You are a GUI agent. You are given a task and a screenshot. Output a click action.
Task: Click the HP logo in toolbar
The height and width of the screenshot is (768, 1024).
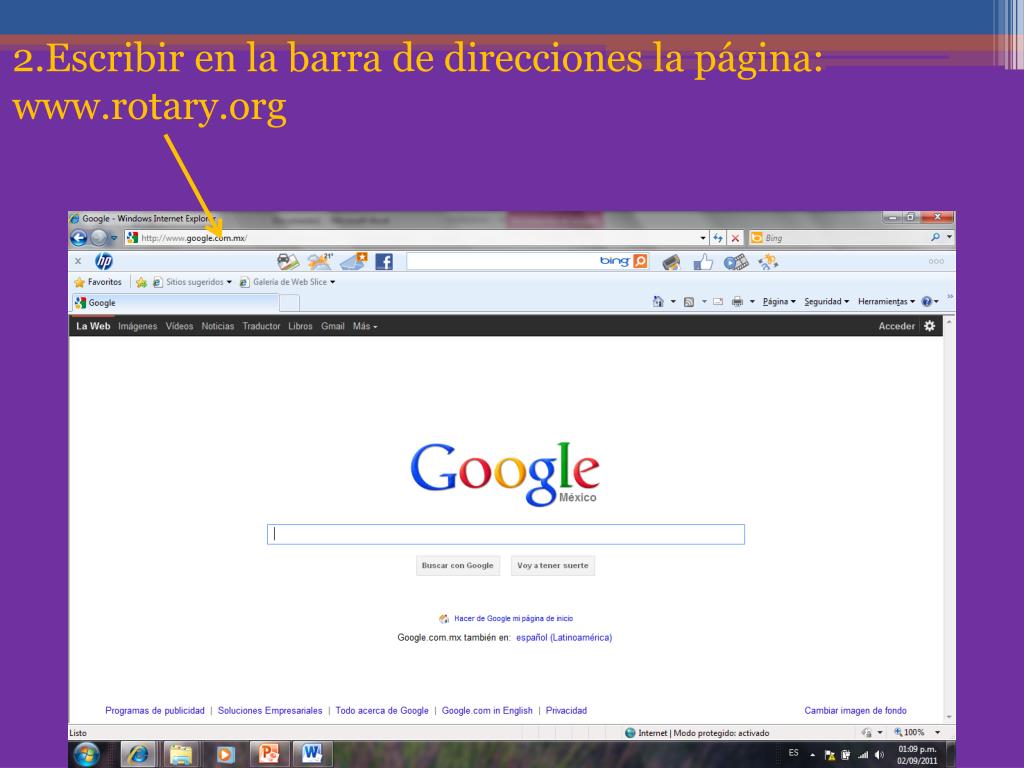click(x=104, y=261)
